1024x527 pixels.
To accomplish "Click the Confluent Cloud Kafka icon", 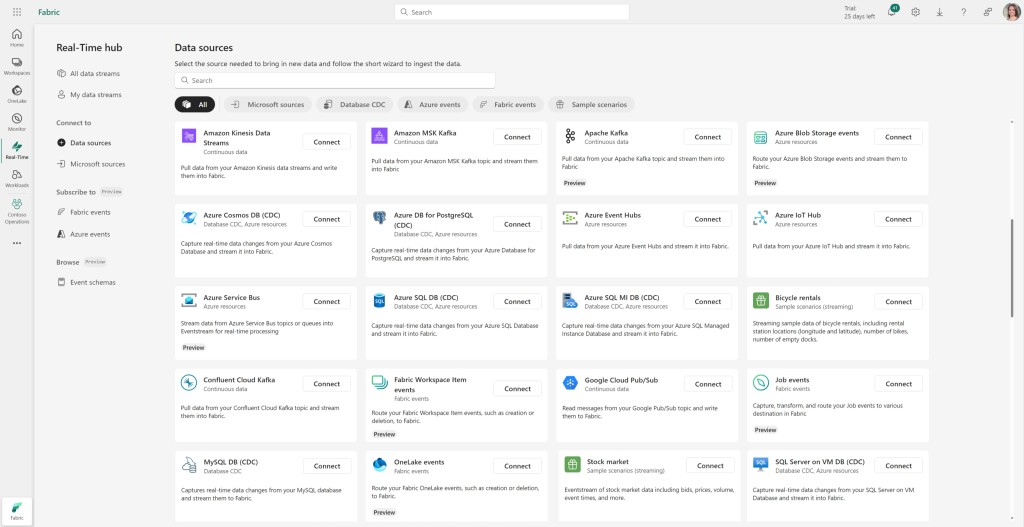I will (189, 383).
